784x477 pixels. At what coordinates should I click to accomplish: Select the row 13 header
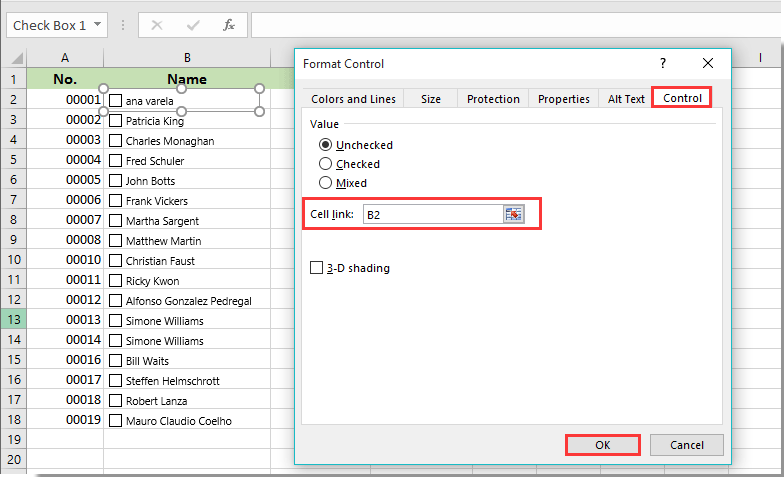coord(13,320)
